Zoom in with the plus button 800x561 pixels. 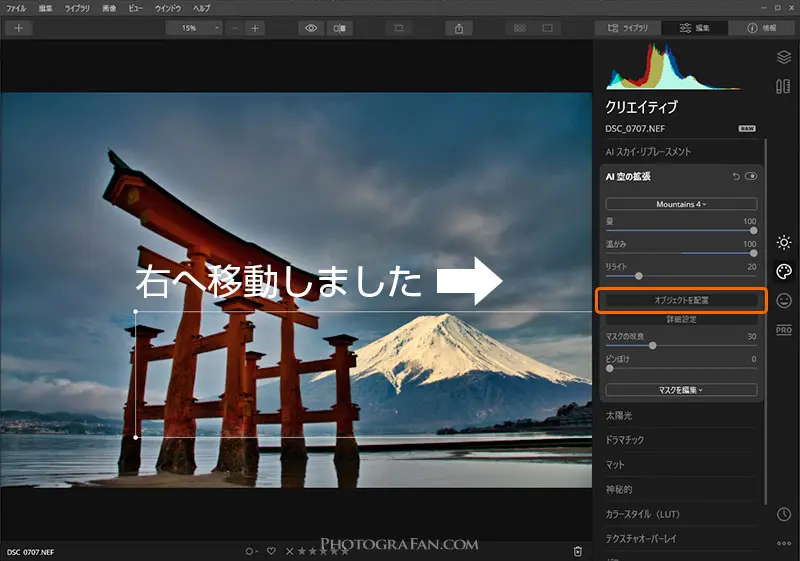click(255, 28)
